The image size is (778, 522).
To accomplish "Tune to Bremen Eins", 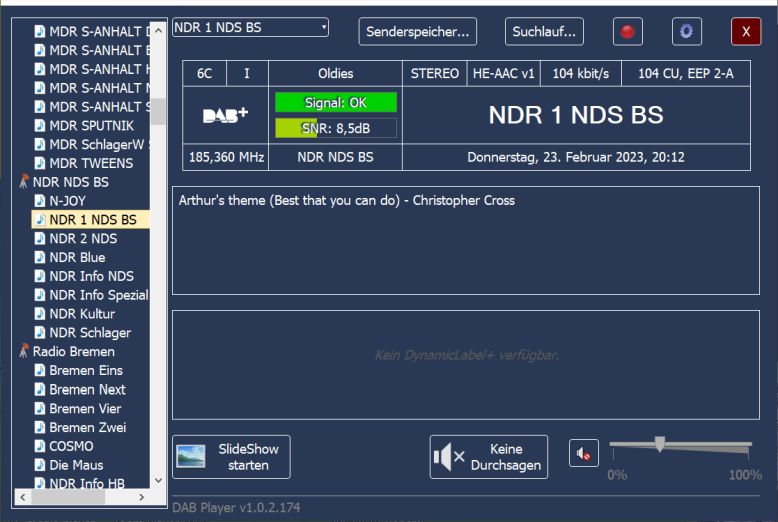I will 86,371.
